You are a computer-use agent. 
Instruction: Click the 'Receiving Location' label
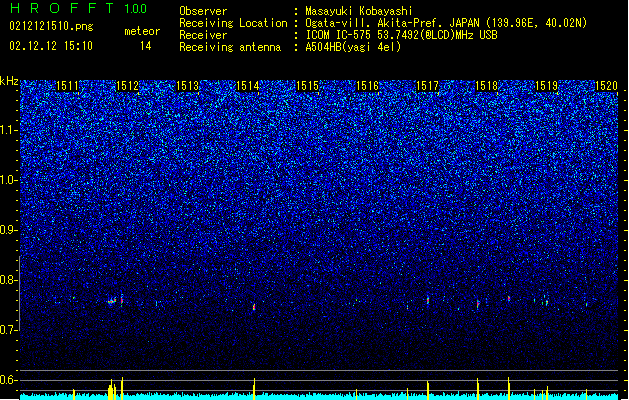(x=233, y=23)
